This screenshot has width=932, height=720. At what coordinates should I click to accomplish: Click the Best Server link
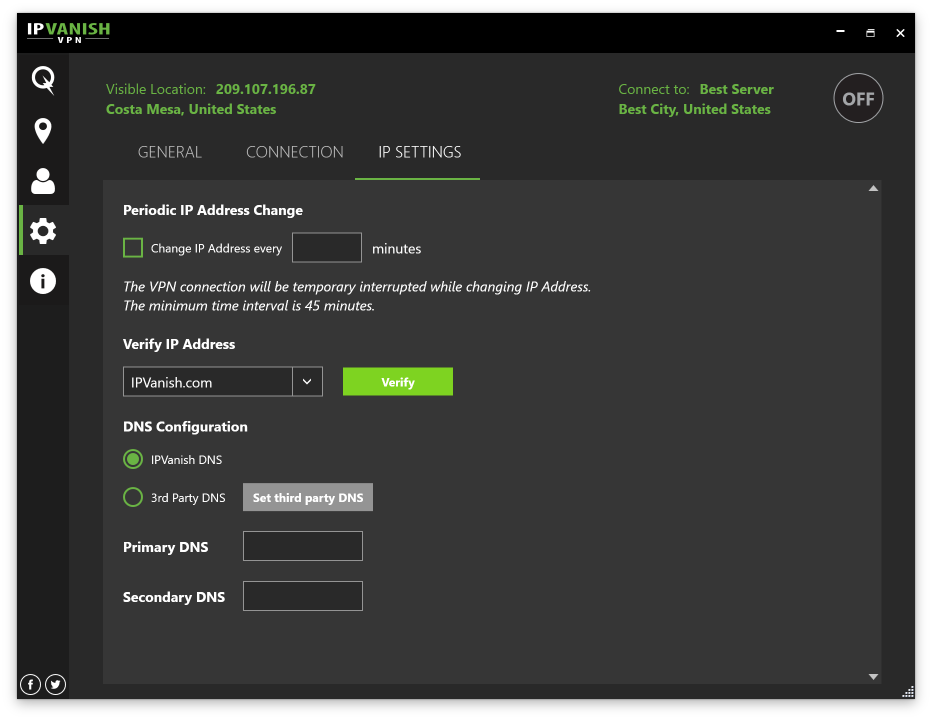click(736, 89)
